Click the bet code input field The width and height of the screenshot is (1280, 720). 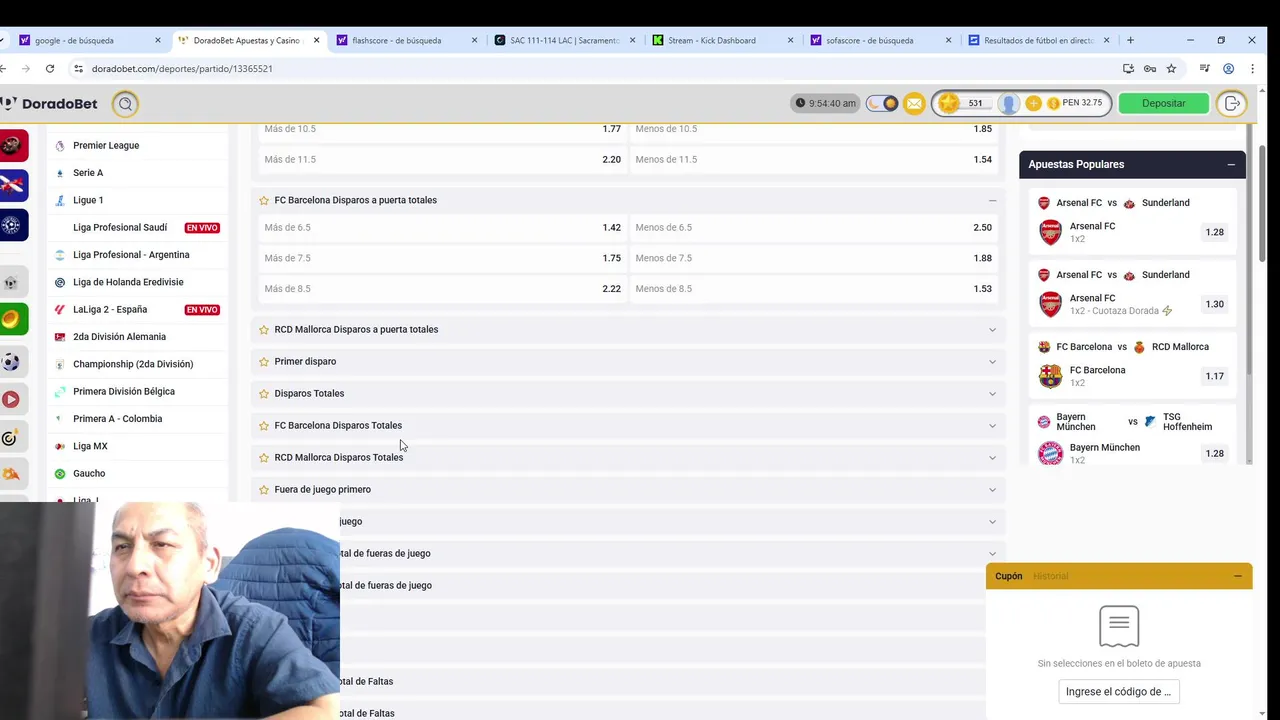[x=1118, y=691]
